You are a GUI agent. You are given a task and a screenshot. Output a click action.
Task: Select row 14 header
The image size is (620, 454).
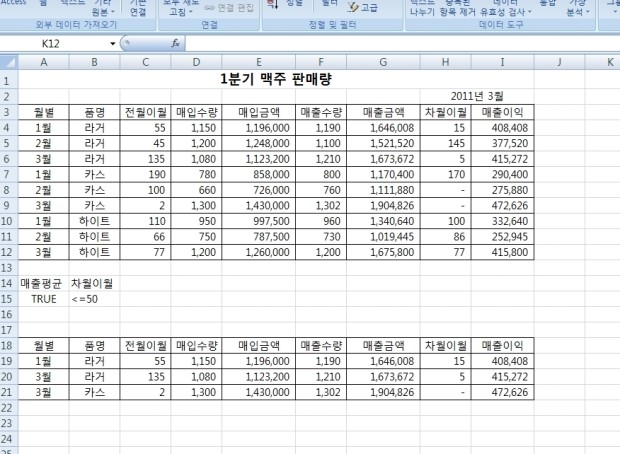click(9, 284)
